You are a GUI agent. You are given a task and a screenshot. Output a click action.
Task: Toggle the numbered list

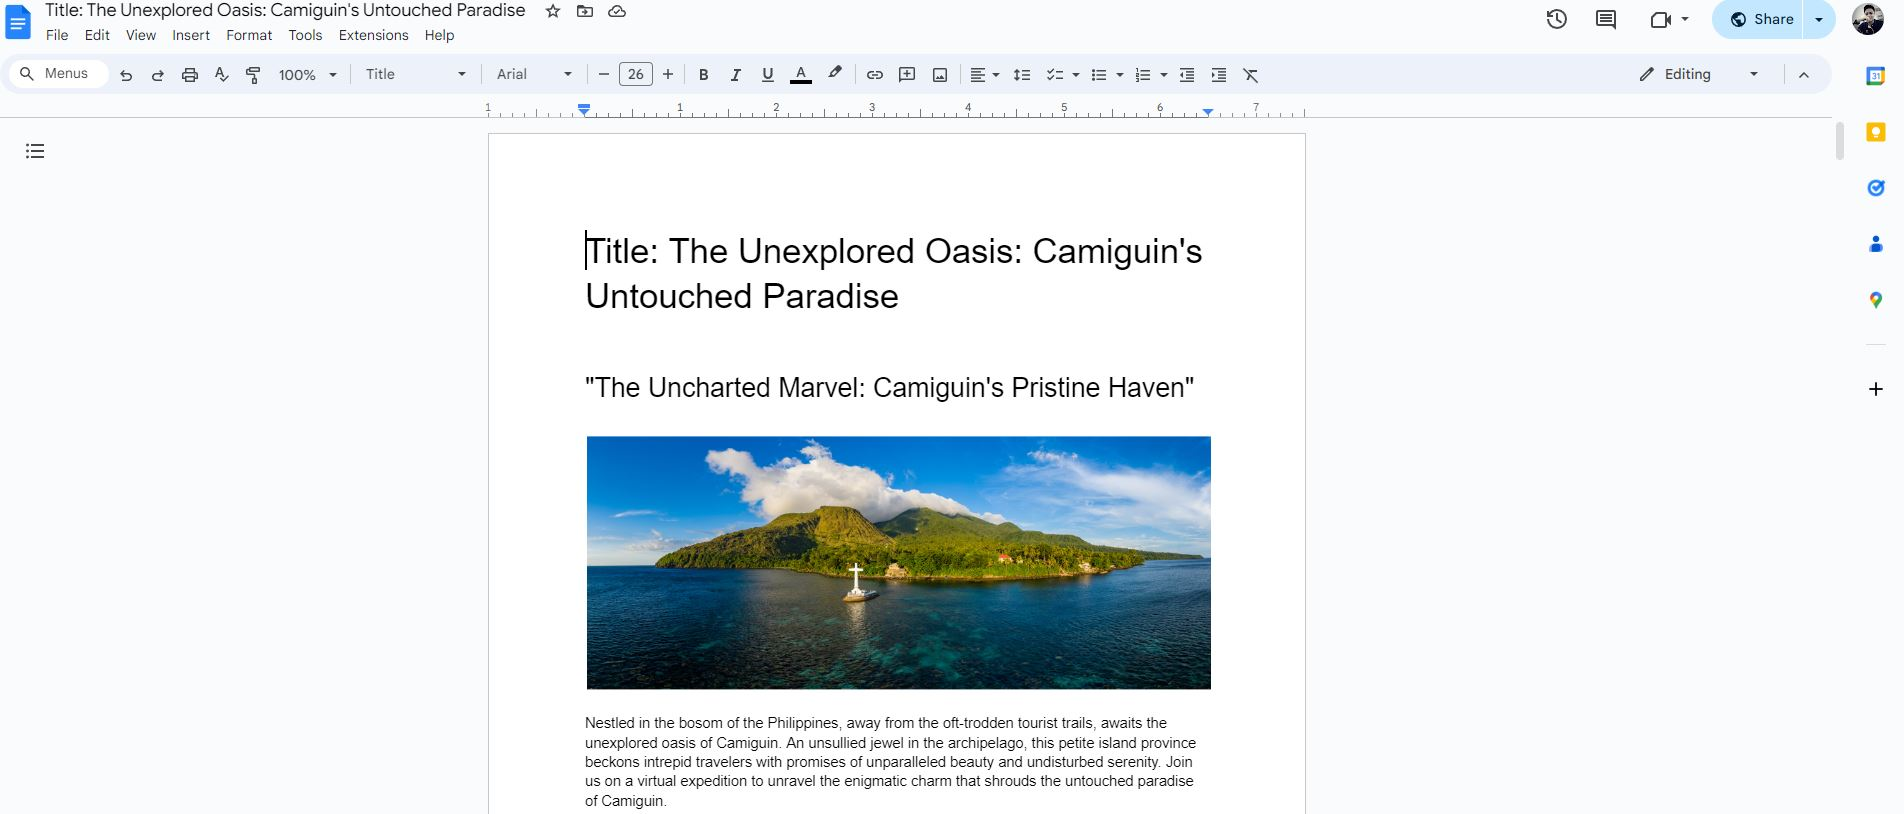coord(1142,75)
